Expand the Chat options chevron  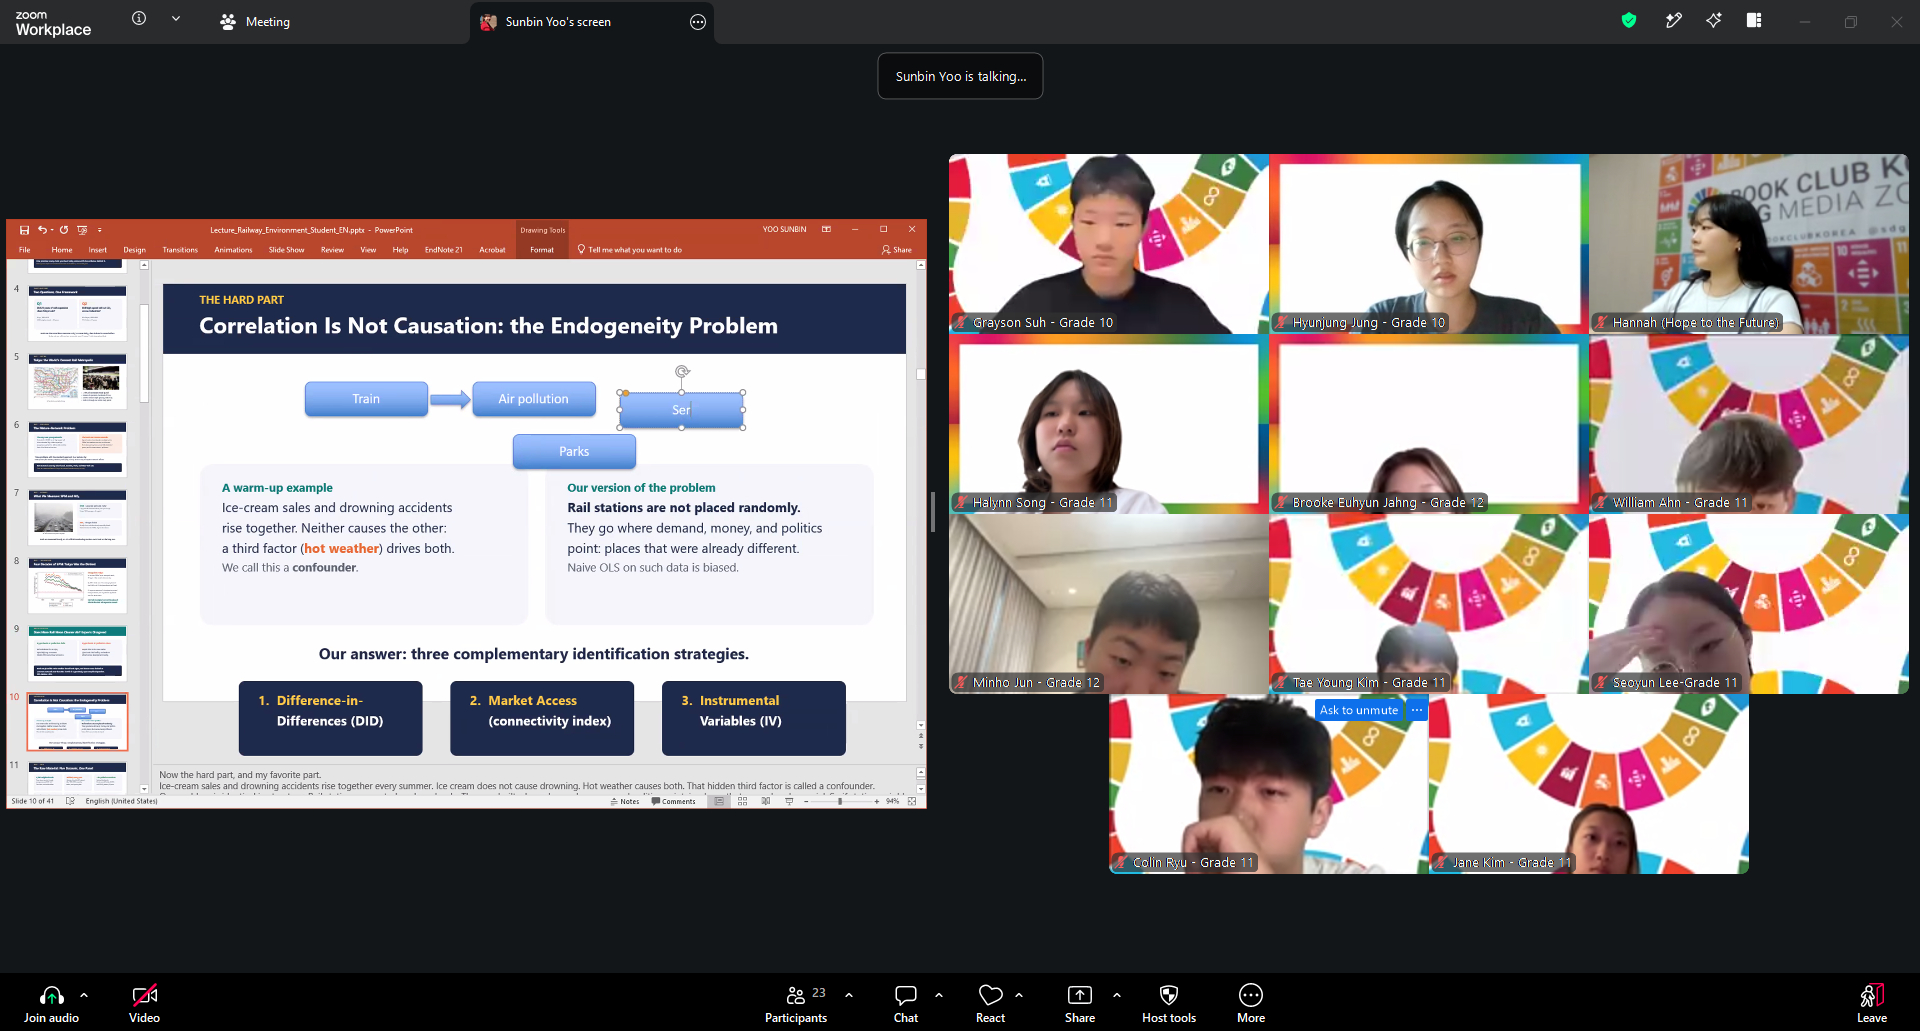[939, 995]
